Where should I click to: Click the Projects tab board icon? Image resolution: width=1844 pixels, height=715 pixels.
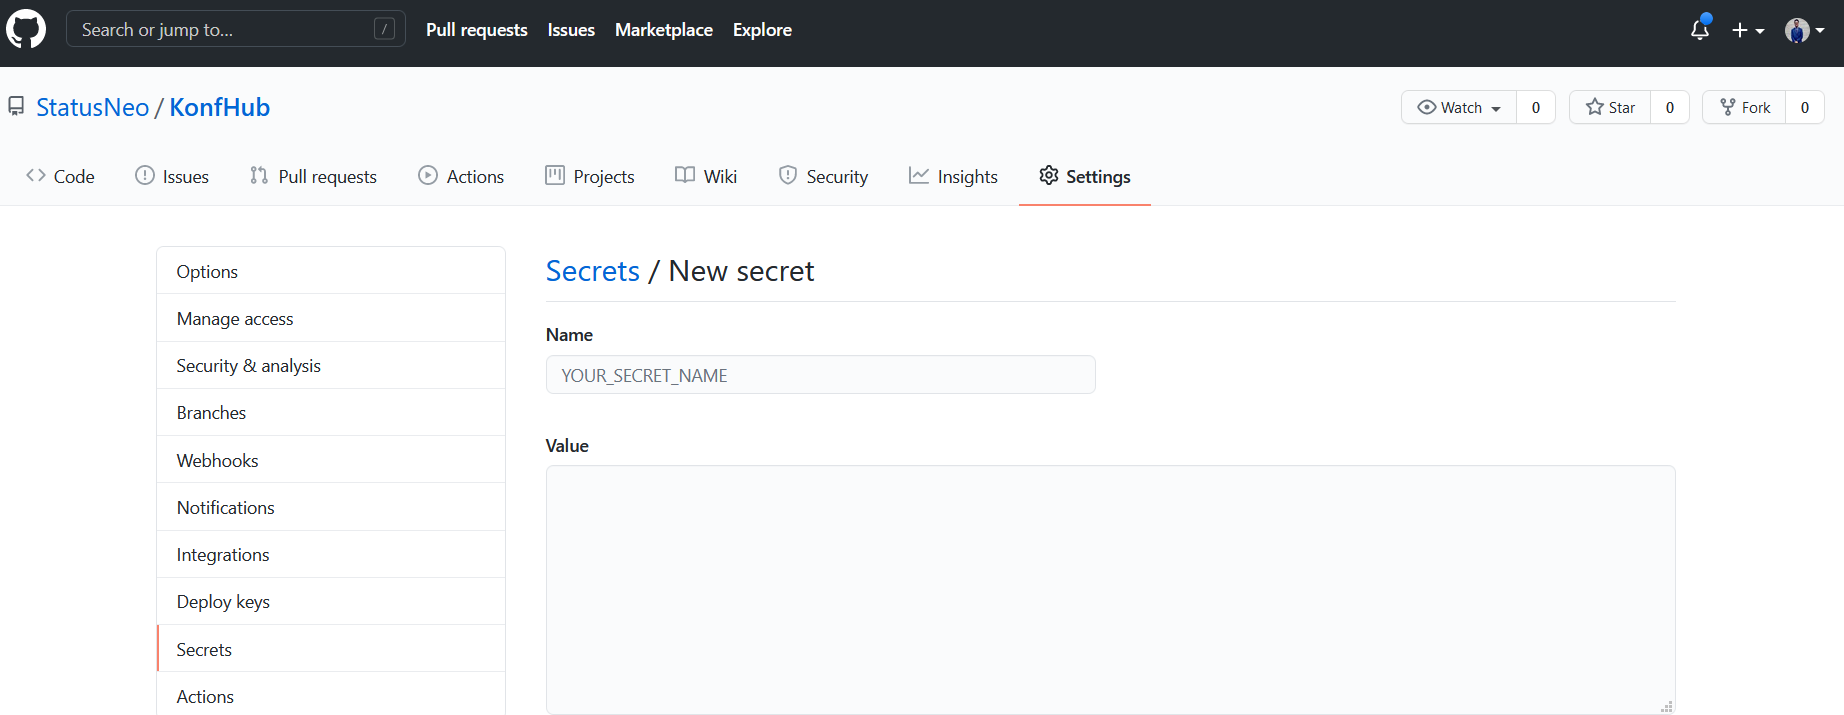coord(555,175)
